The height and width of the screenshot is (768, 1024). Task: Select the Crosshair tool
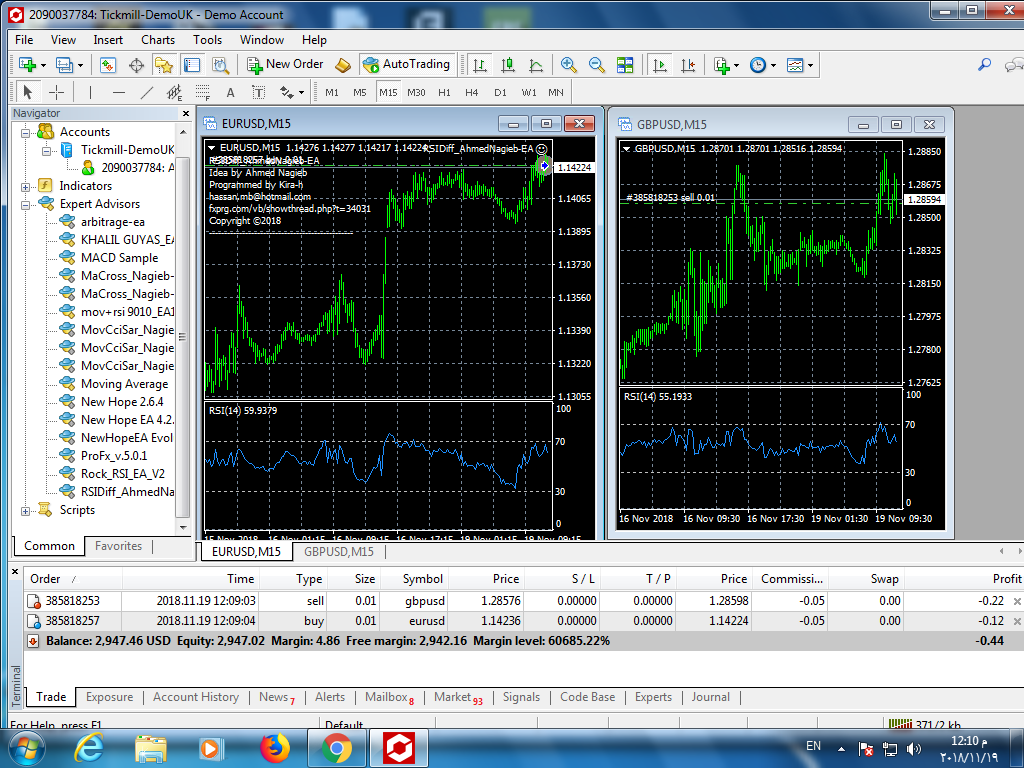(x=56, y=92)
